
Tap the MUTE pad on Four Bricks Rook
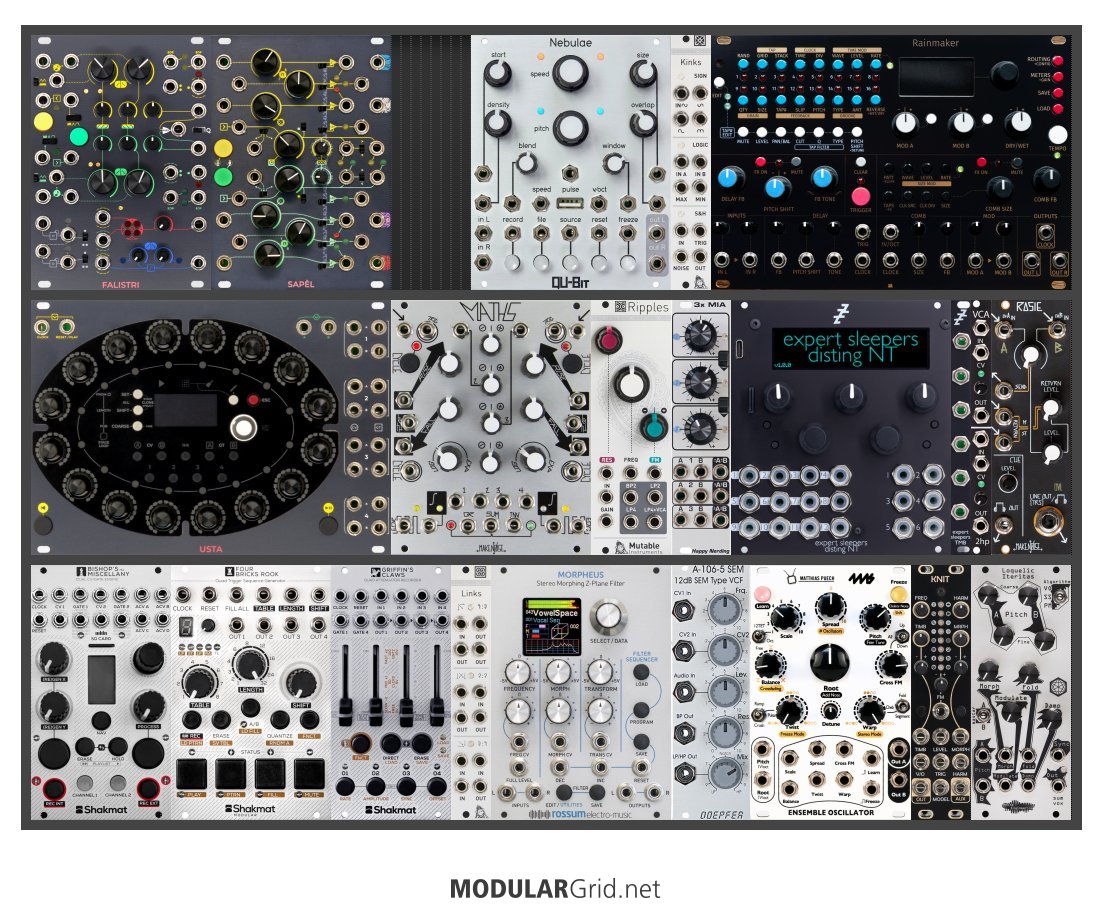[309, 773]
